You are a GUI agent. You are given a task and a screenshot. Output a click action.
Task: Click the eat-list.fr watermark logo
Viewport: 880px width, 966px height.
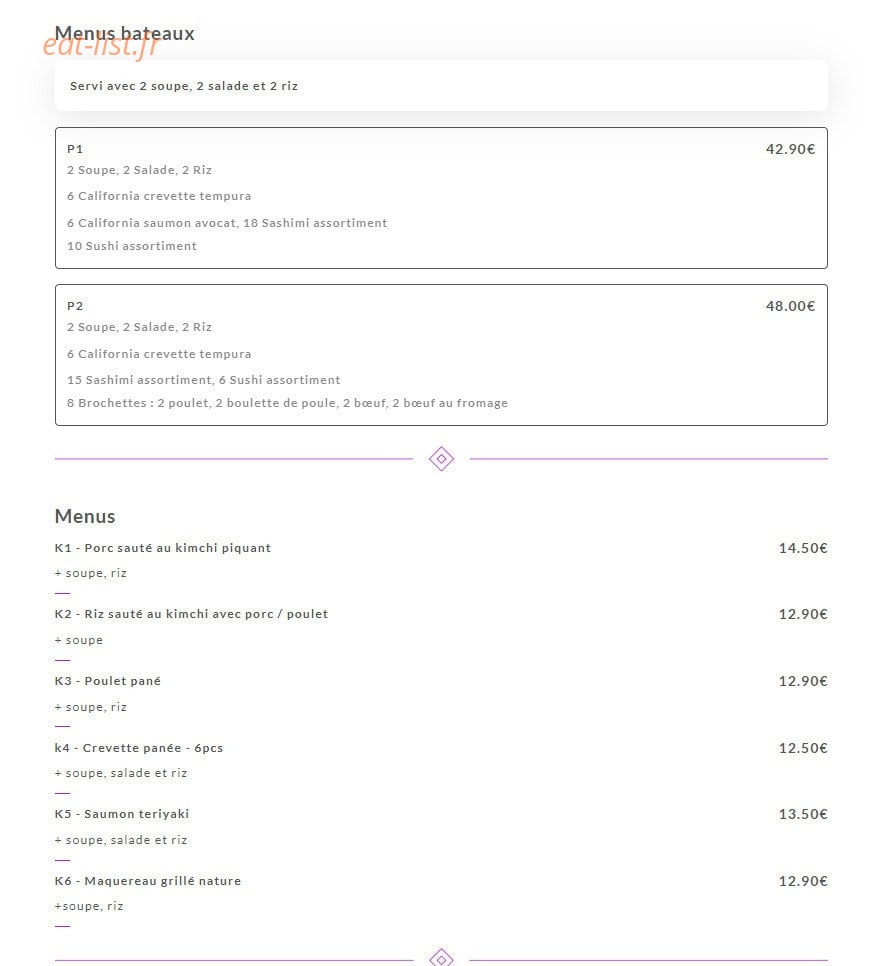pos(100,47)
